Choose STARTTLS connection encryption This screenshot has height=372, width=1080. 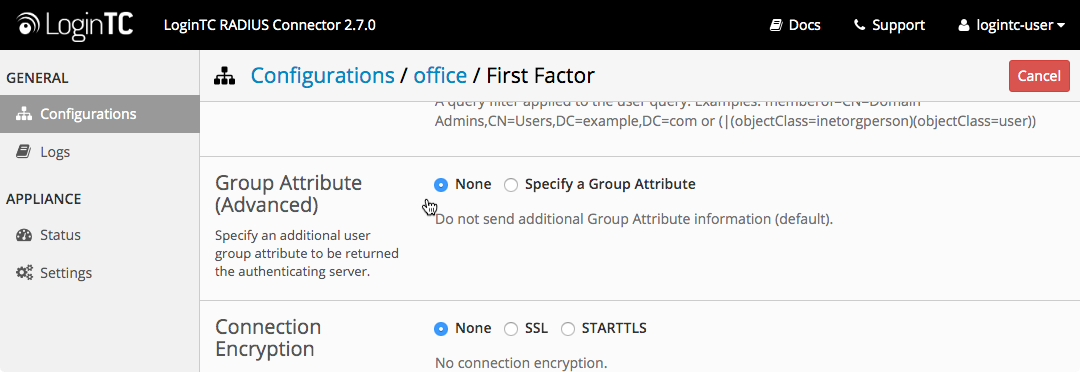(568, 329)
